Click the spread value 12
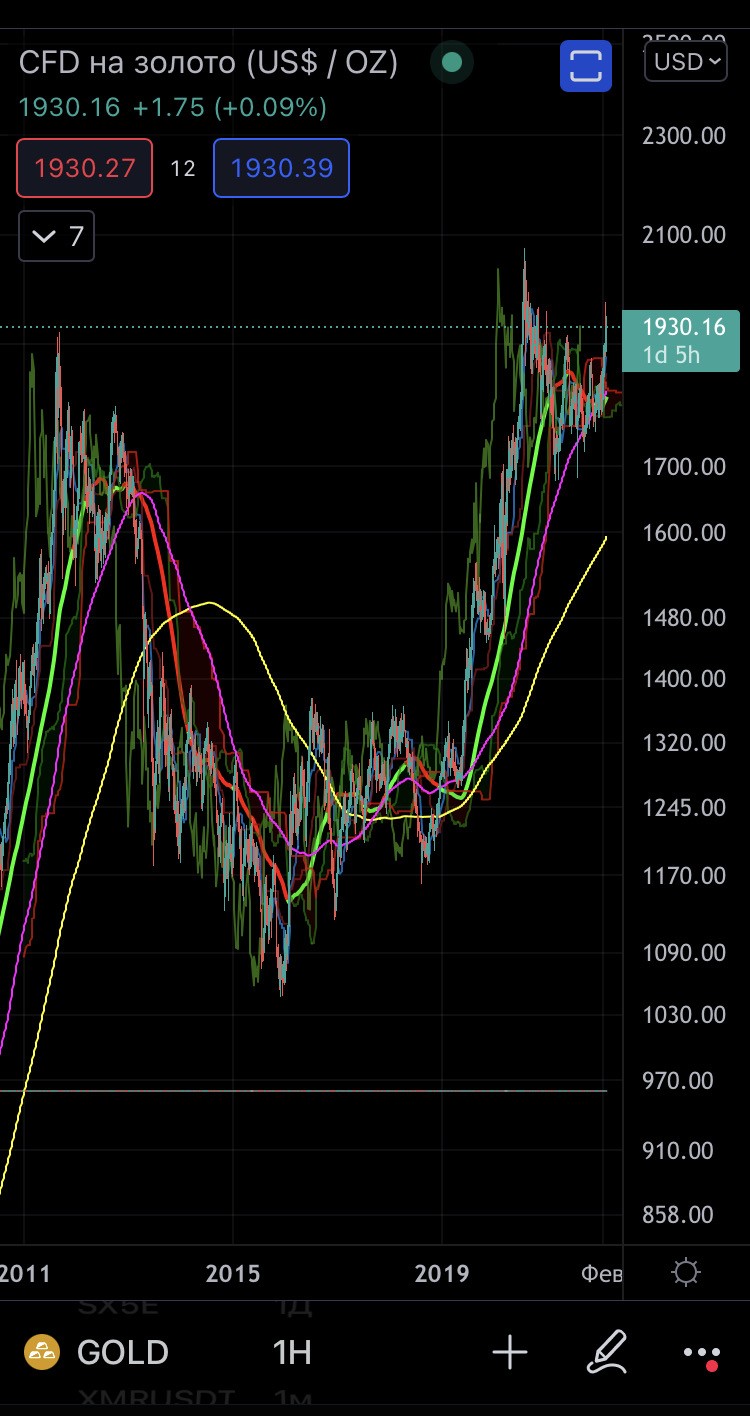750x1416 pixels. pyautogui.click(x=183, y=168)
